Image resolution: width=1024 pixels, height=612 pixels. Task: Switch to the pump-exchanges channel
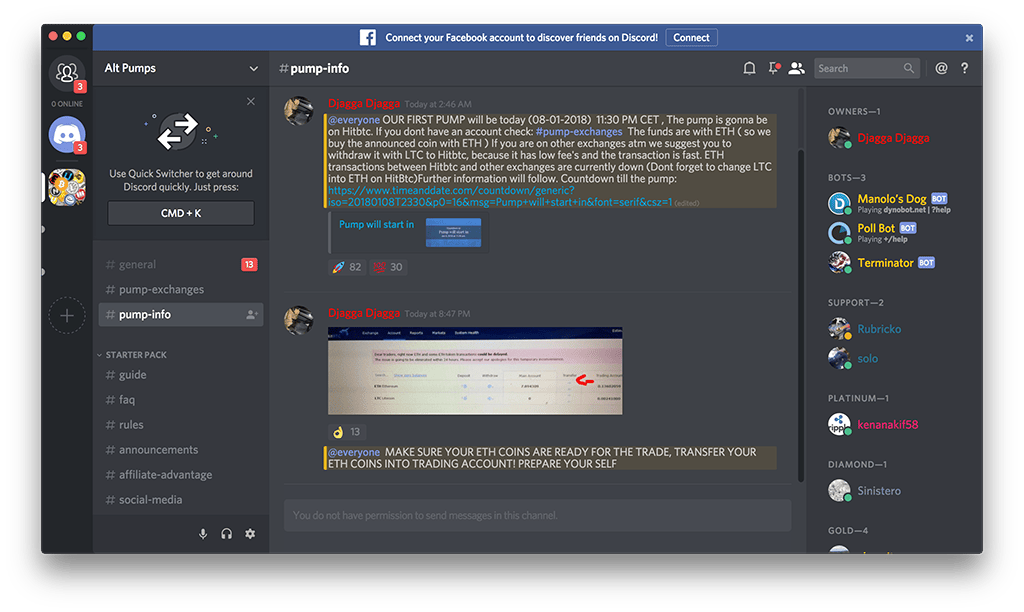[x=160, y=290]
